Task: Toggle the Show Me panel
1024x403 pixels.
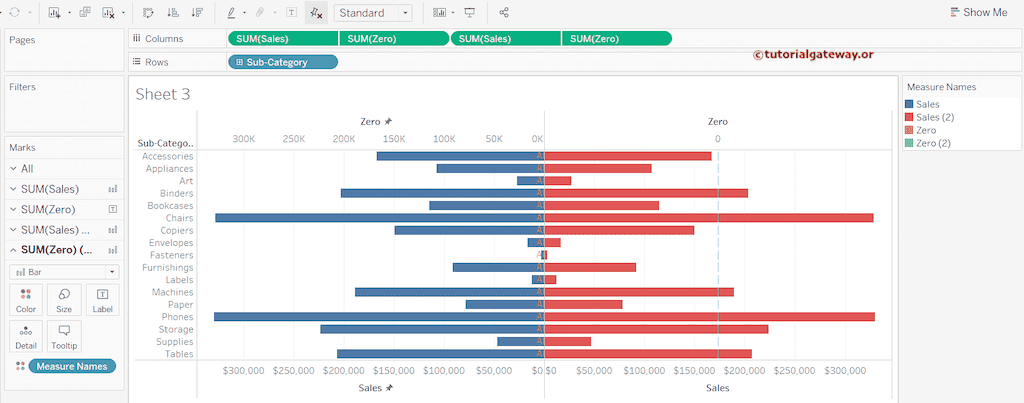Action: coord(978,13)
